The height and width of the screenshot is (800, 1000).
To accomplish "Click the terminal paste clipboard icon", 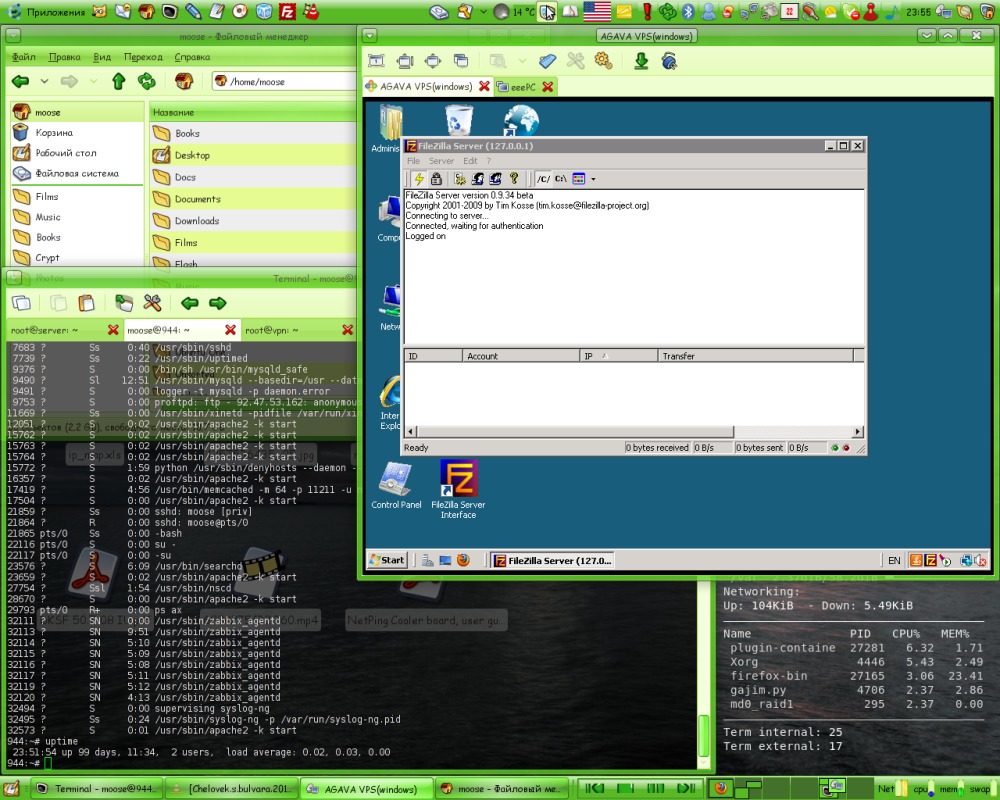I will pyautogui.click(x=86, y=303).
